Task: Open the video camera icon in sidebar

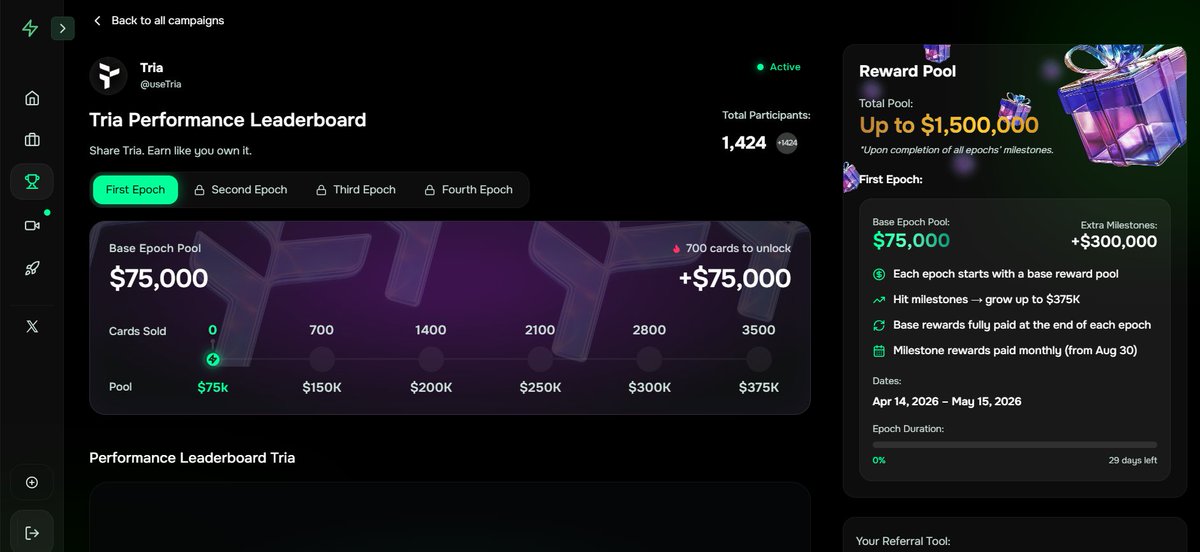Action: (x=32, y=226)
